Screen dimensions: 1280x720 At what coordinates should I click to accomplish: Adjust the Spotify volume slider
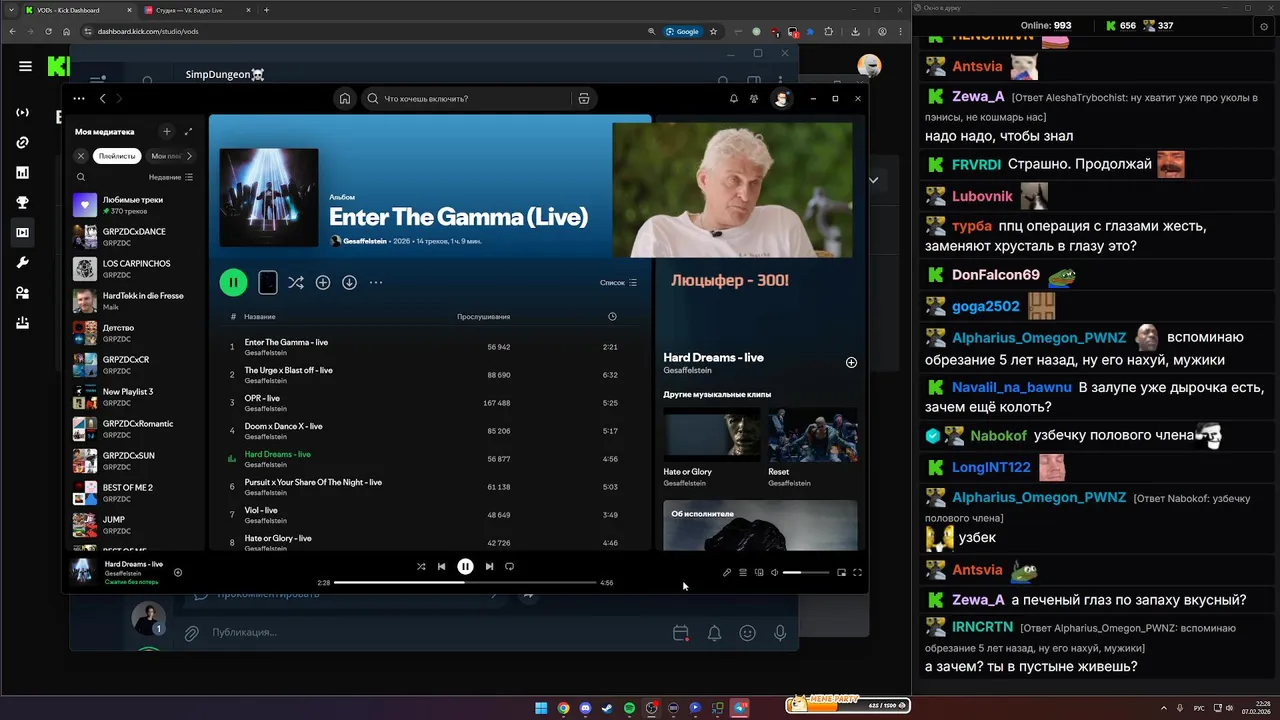pyautogui.click(x=806, y=573)
